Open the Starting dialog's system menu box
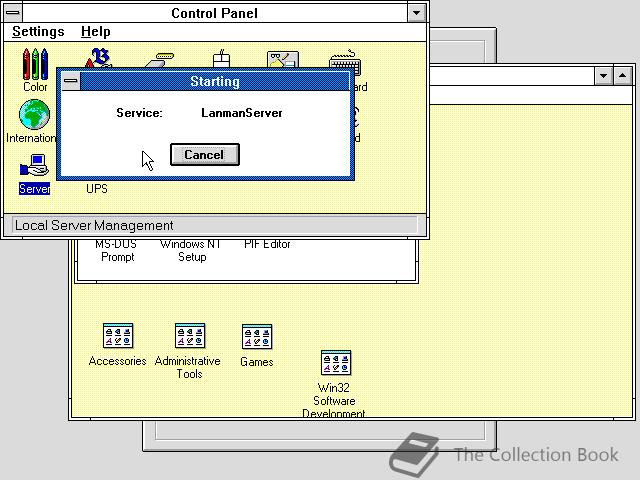The width and height of the screenshot is (640, 480). click(71, 81)
